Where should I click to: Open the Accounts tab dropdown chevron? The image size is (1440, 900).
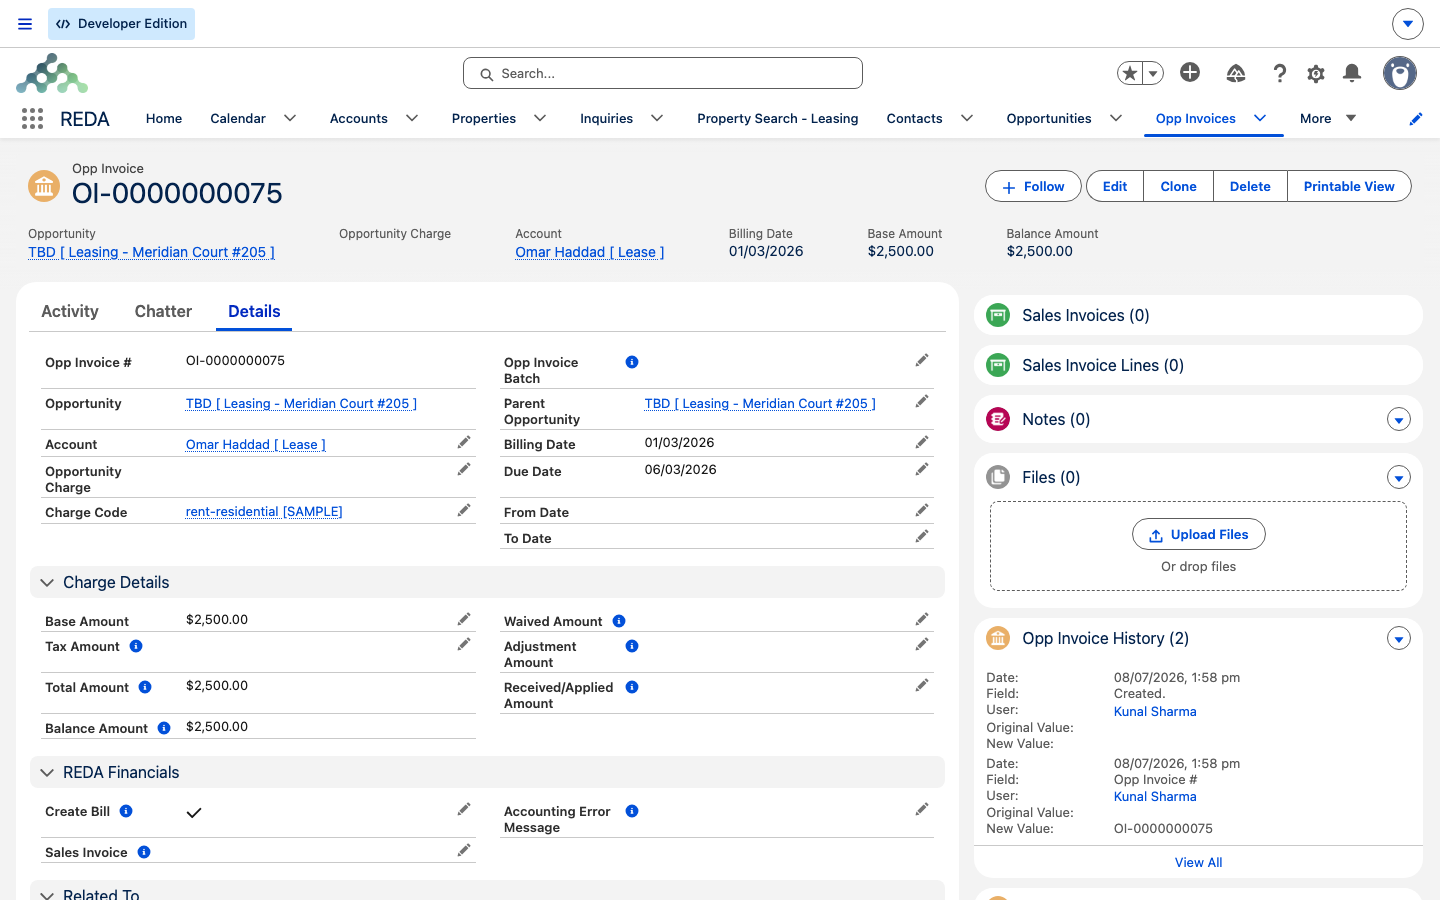pos(412,118)
